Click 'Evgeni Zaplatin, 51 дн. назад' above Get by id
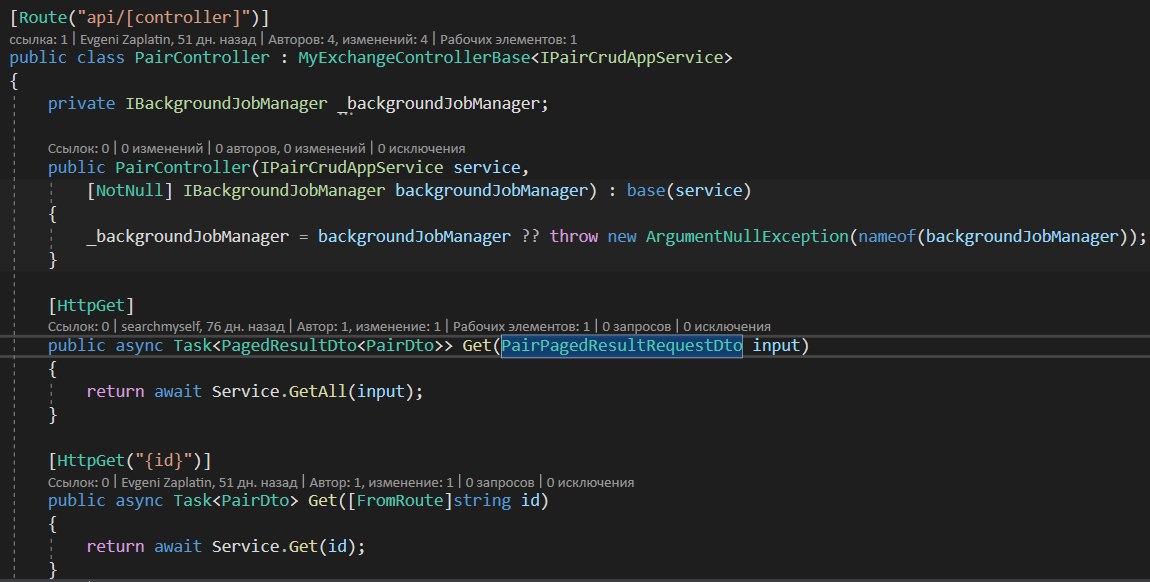This screenshot has width=1150, height=582. pos(209,483)
